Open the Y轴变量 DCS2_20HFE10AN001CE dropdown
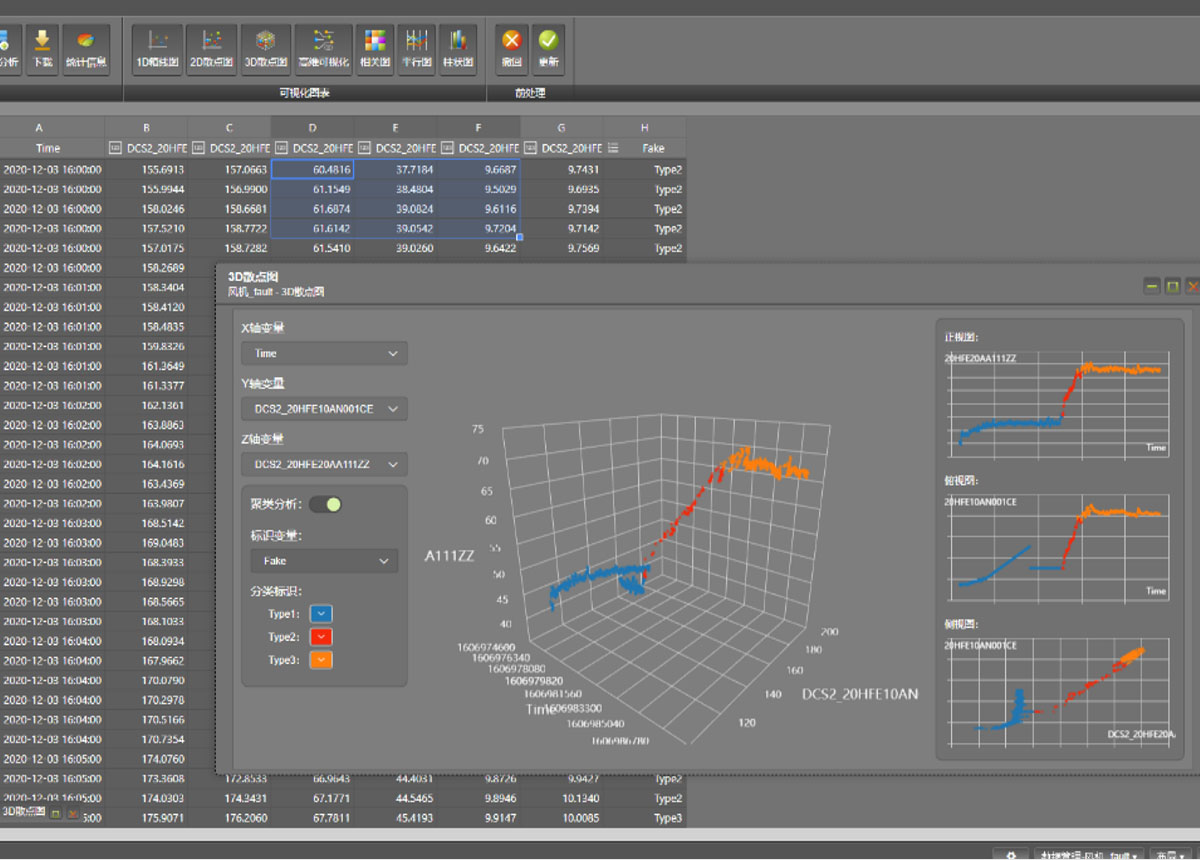This screenshot has width=1200, height=860. [x=324, y=409]
